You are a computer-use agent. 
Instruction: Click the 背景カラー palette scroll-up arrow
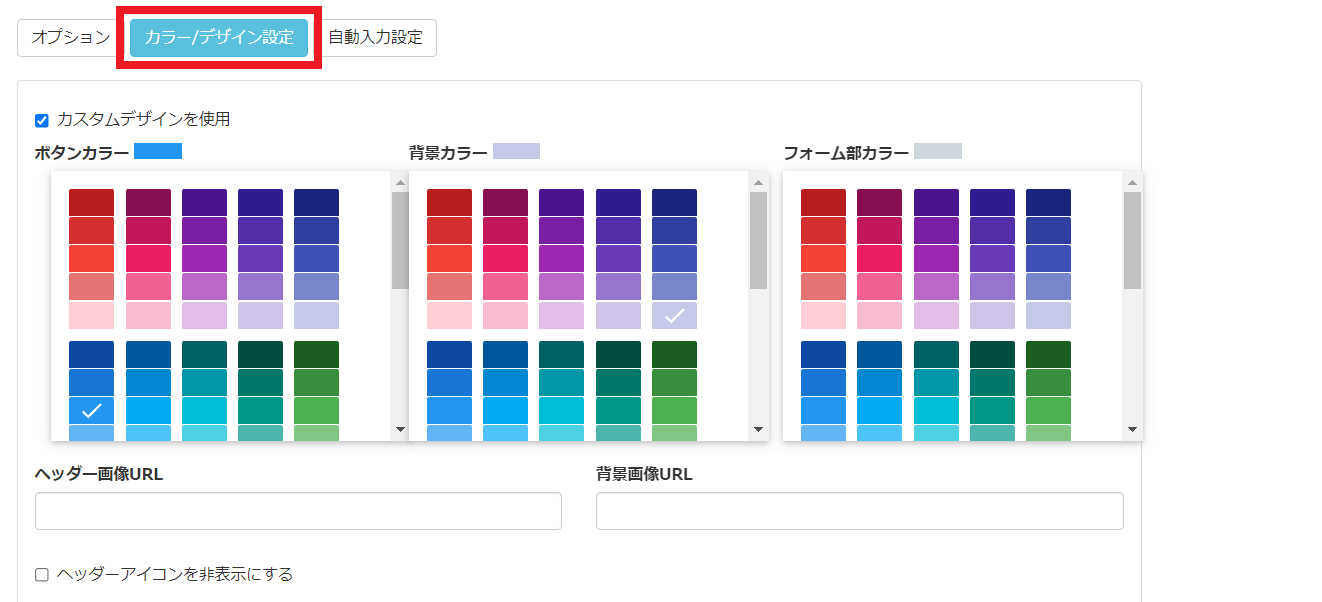(758, 182)
